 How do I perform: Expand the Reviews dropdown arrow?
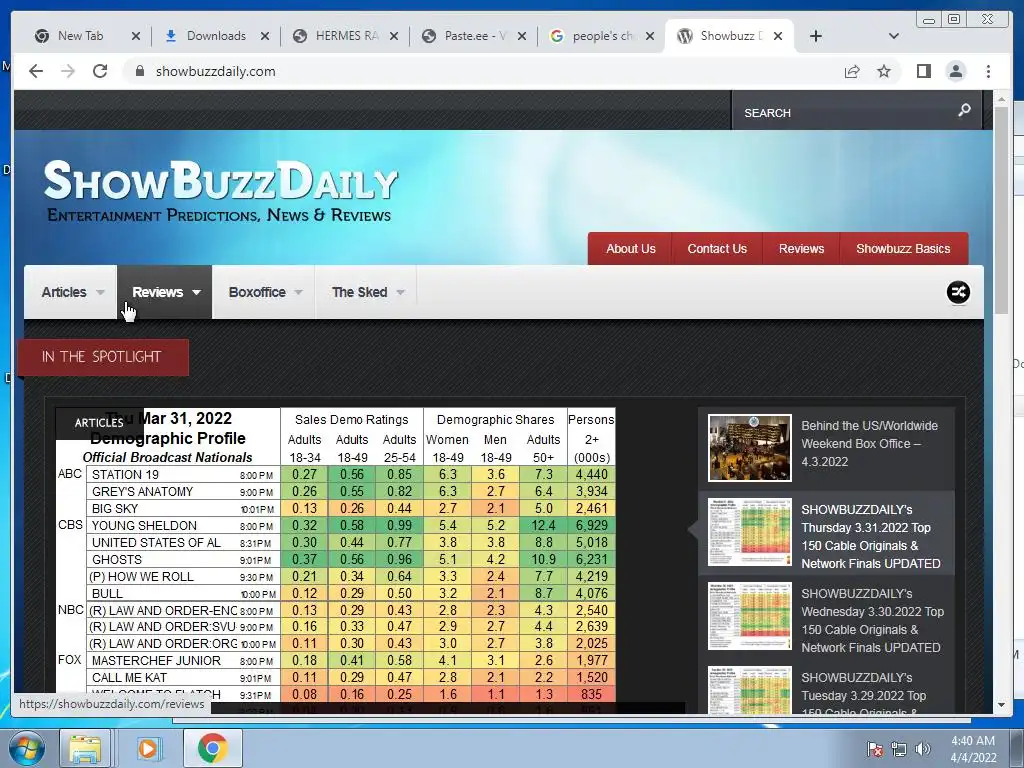coord(197,293)
